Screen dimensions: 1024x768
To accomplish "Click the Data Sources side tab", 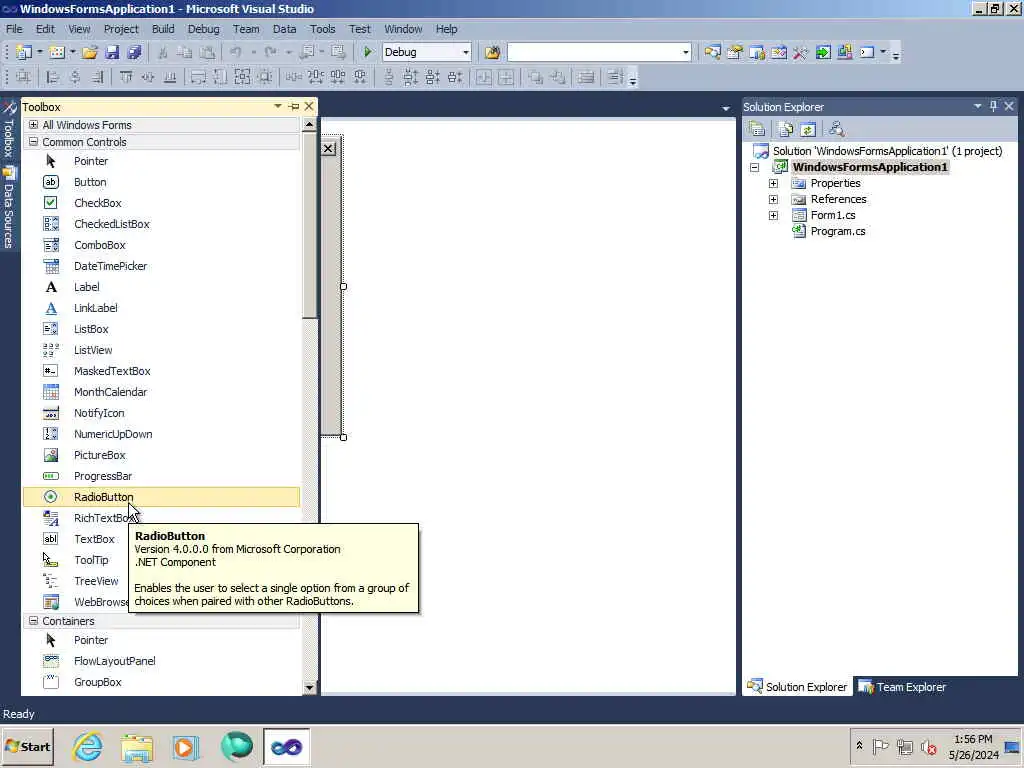I will 8,208.
